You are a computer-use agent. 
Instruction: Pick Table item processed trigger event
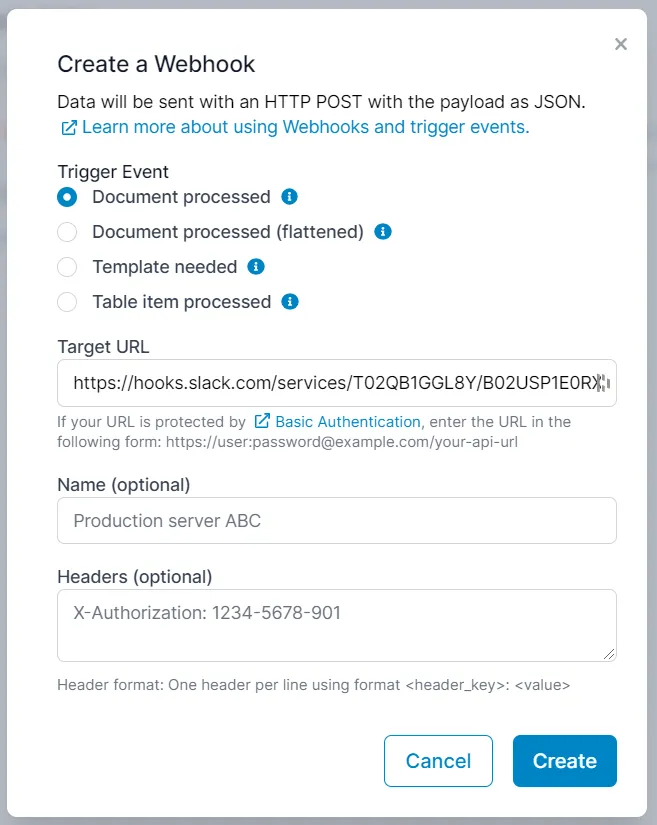click(66, 302)
